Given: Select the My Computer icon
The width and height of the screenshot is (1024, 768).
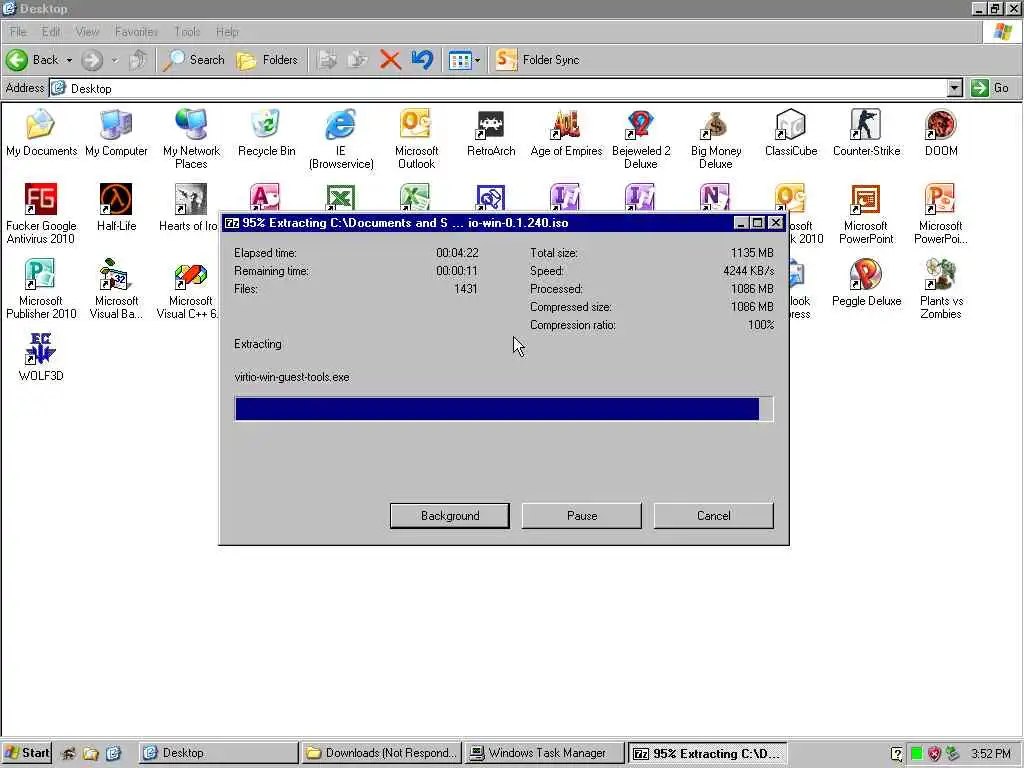Looking at the screenshot, I should click(x=116, y=133).
